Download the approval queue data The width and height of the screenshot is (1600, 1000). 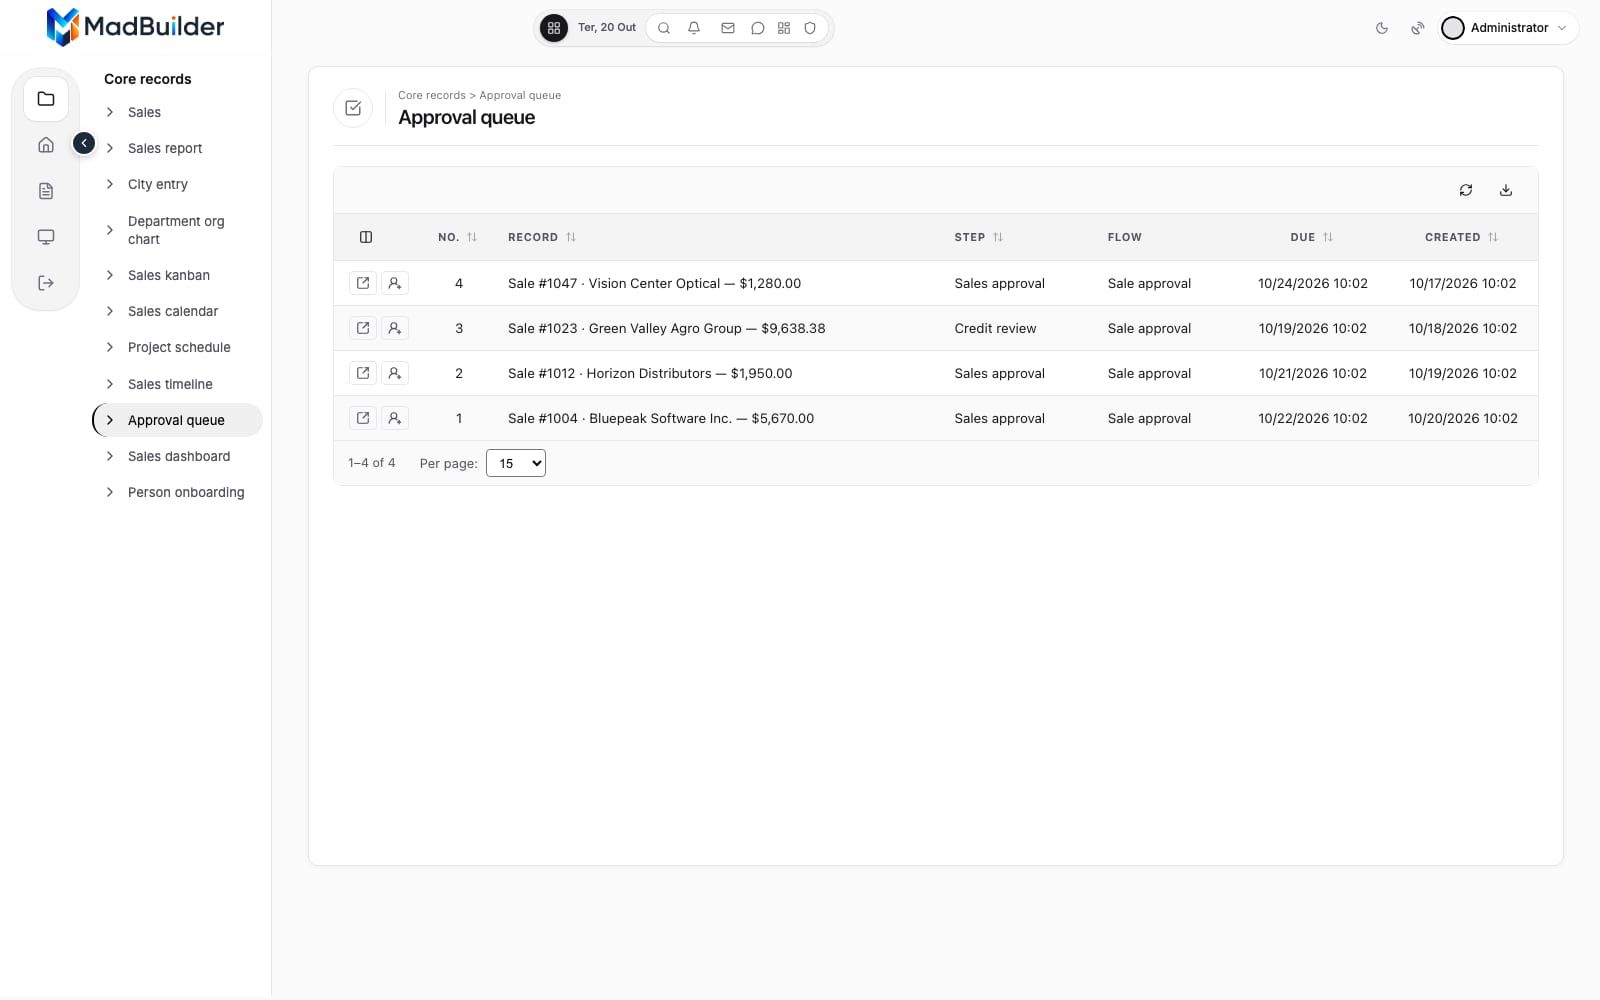click(1506, 190)
